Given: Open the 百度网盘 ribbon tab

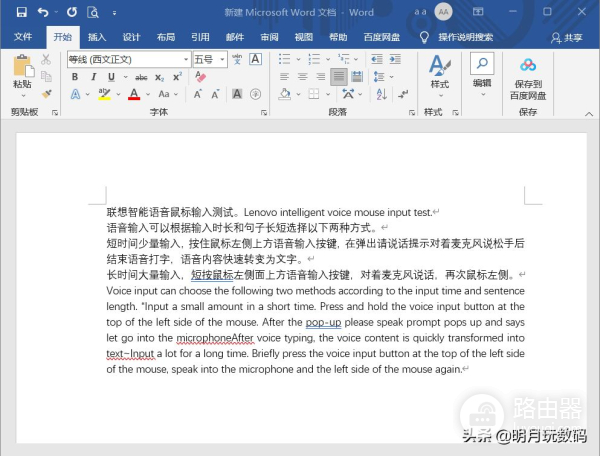Looking at the screenshot, I should pos(382,37).
